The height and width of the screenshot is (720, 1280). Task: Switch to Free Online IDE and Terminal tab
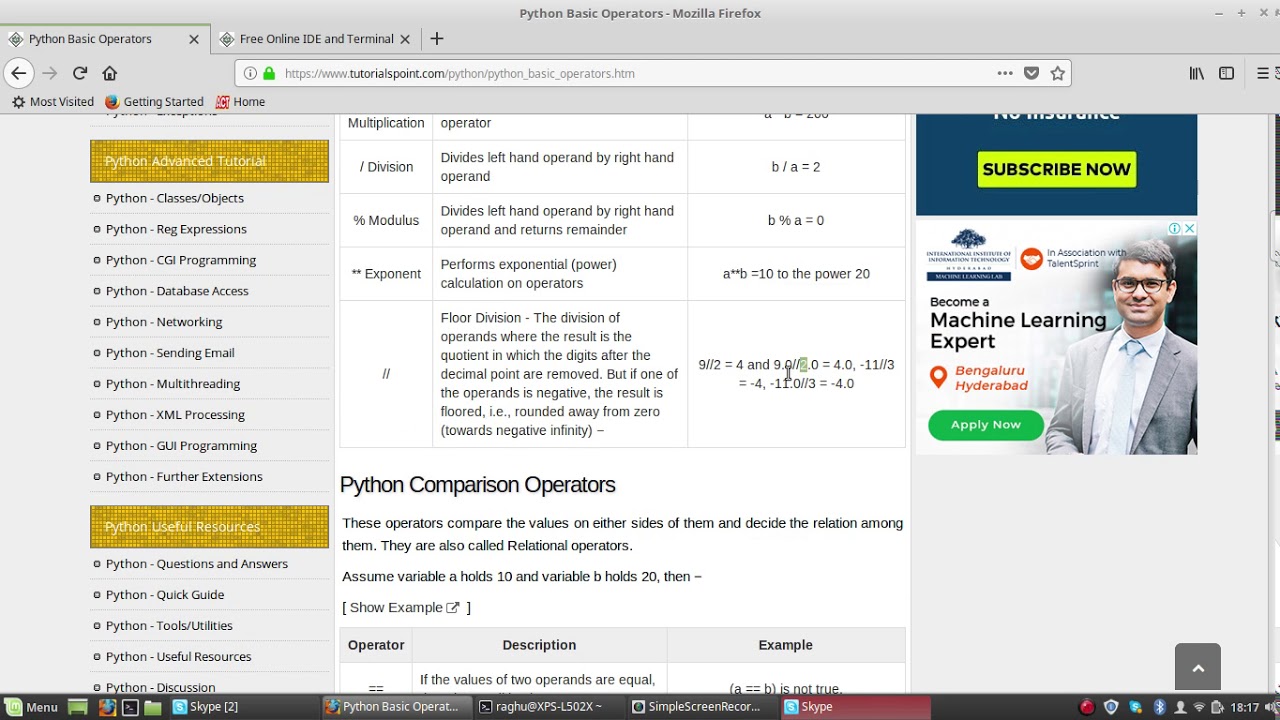[316, 39]
